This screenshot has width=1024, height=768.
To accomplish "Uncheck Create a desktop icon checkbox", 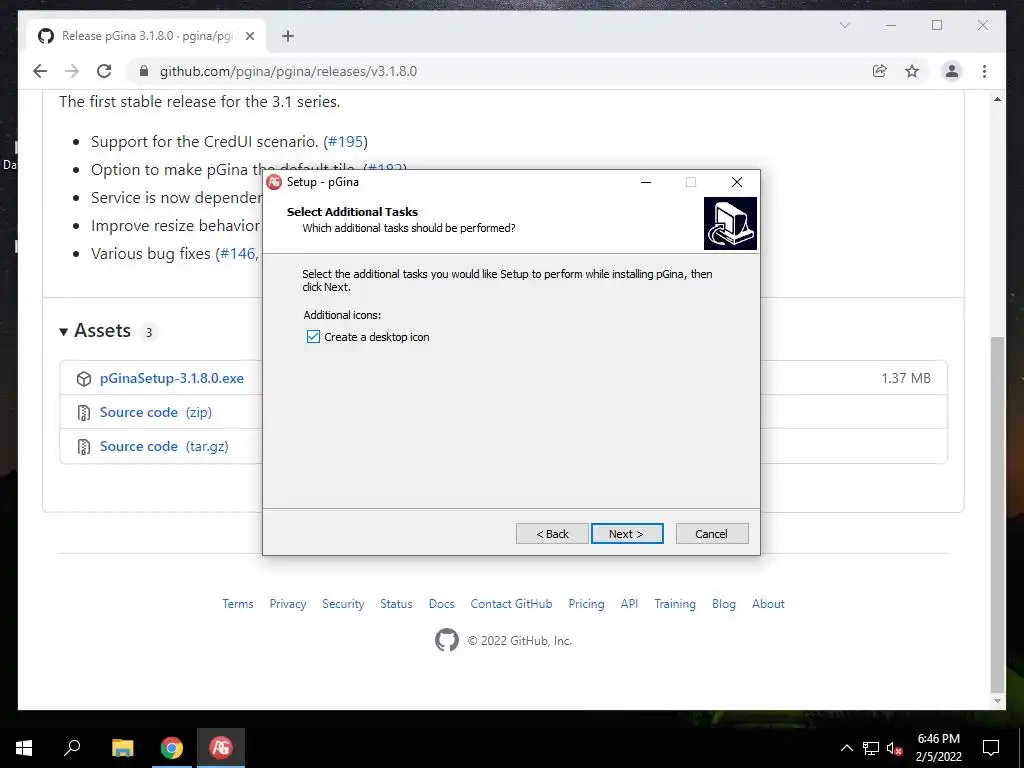I will 313,337.
